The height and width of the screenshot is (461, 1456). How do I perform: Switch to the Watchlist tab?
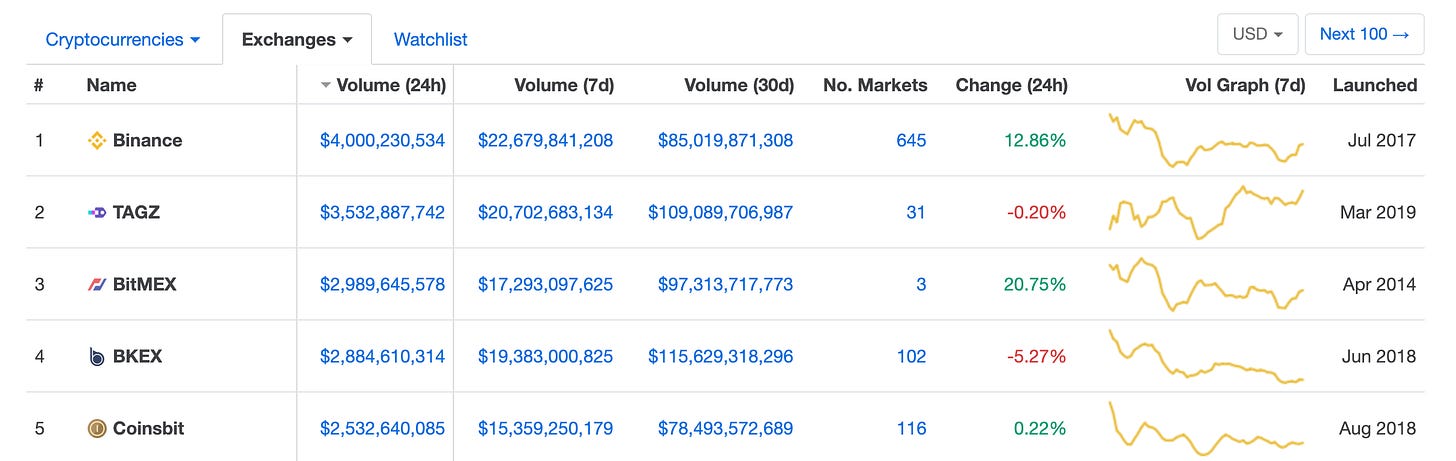pos(430,40)
